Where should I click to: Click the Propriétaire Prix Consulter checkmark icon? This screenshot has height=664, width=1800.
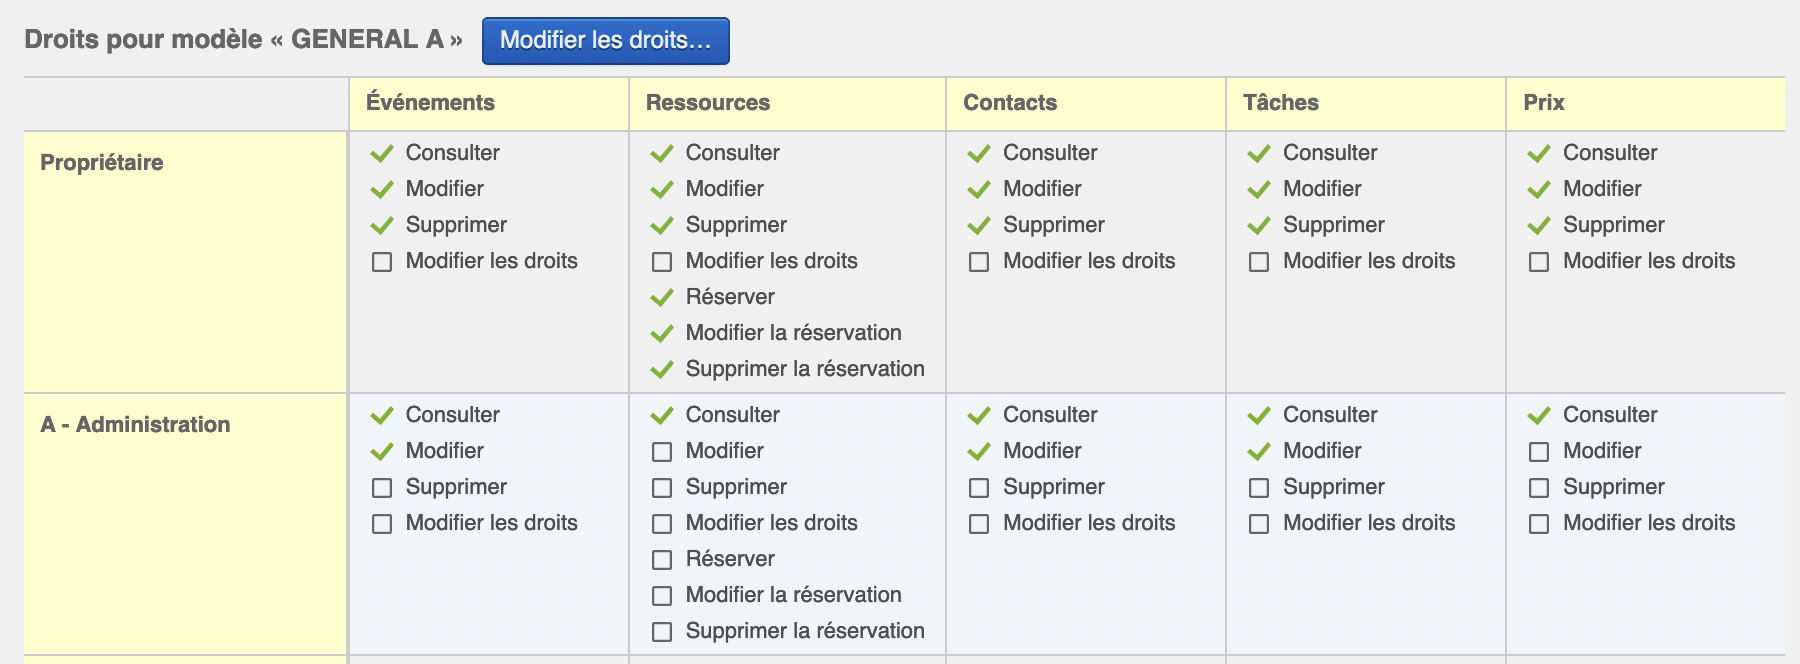pos(1539,153)
